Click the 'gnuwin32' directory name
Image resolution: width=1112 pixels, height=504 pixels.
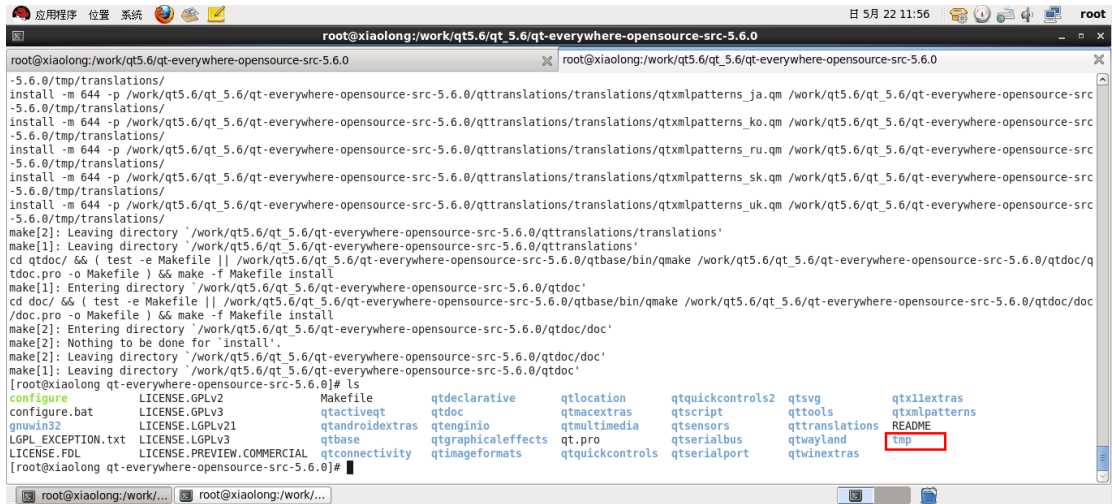[x=35, y=426]
